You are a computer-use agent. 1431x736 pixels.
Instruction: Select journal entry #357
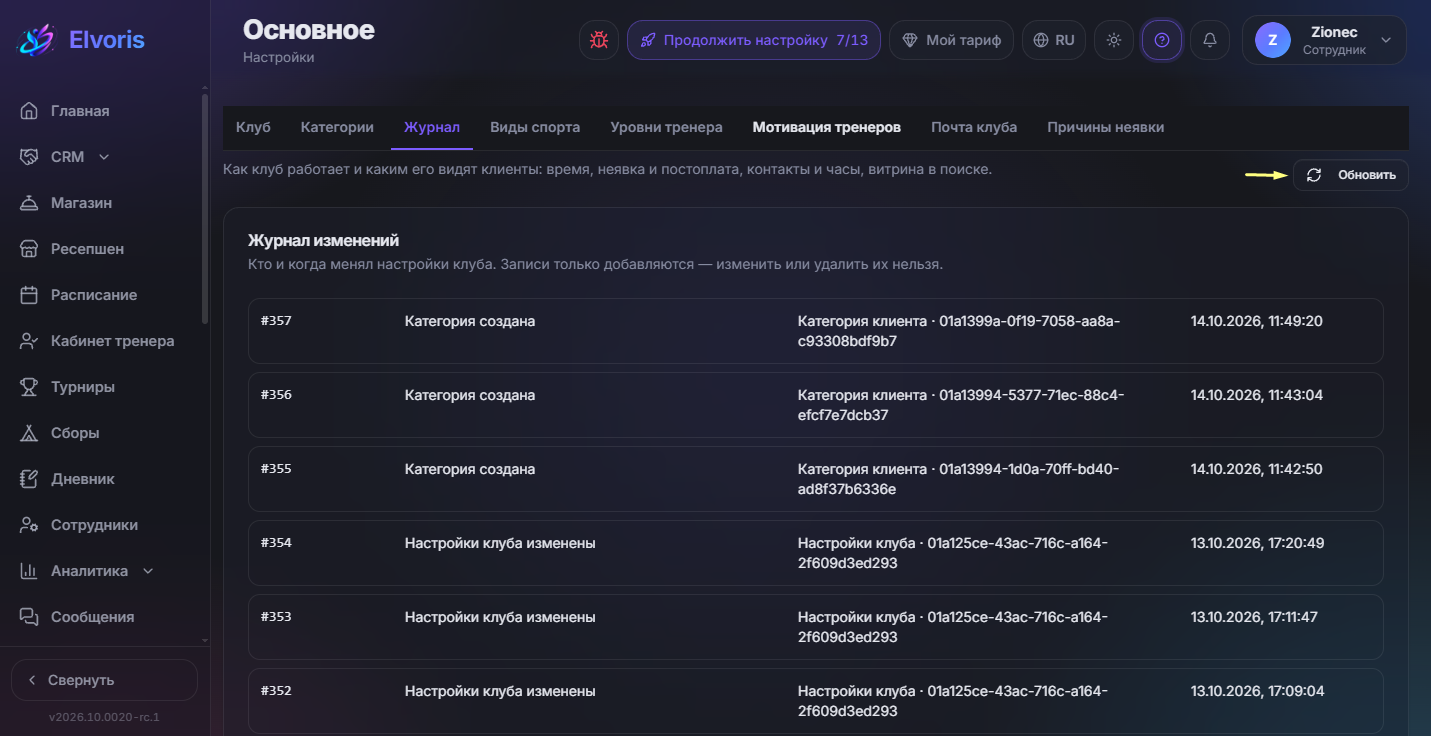[815, 331]
